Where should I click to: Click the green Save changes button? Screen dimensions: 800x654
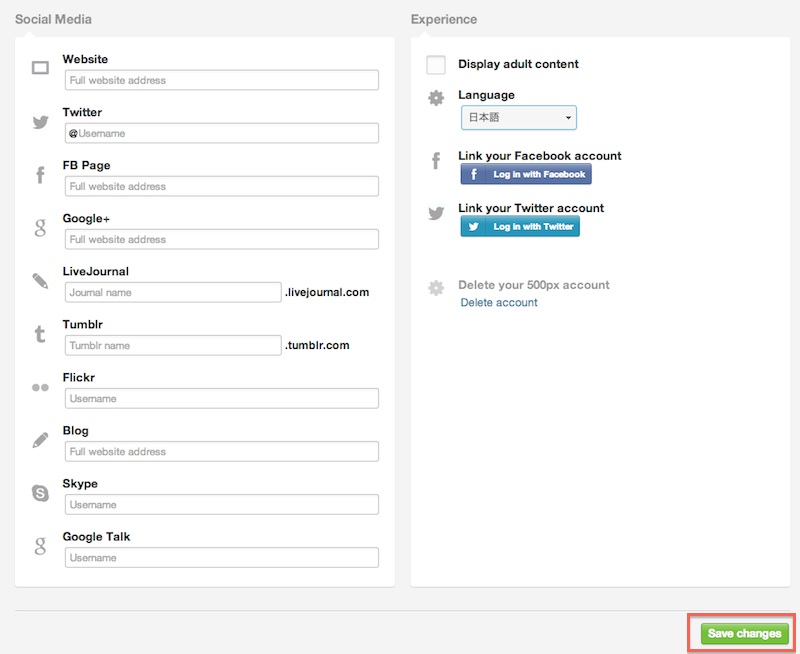click(x=743, y=634)
